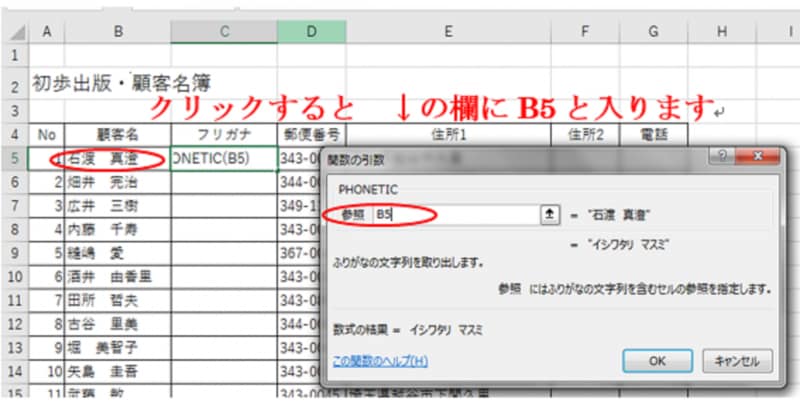The image size is (800, 403).
Task: Select column H header
Action: 721,32
